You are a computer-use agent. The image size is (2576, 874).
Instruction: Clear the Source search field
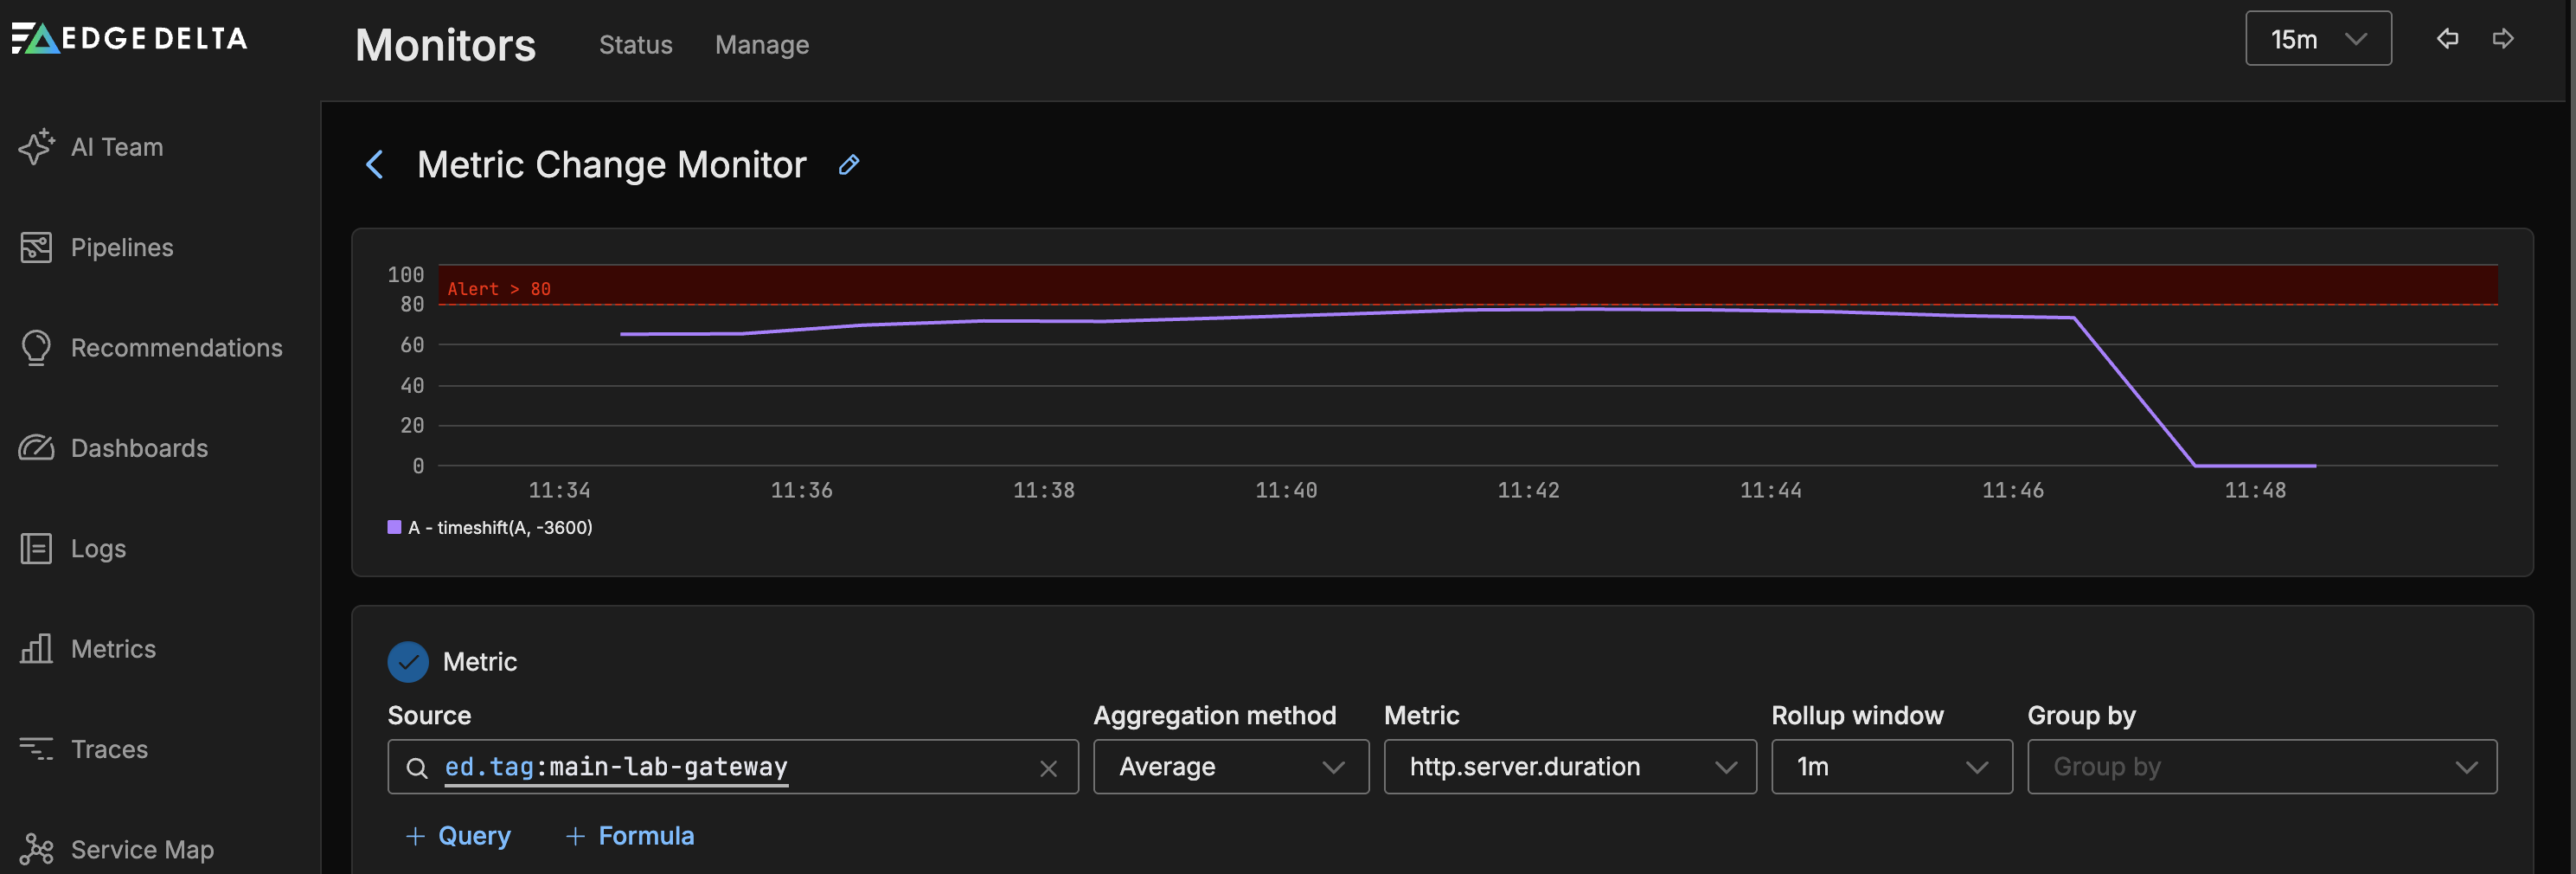click(1048, 768)
